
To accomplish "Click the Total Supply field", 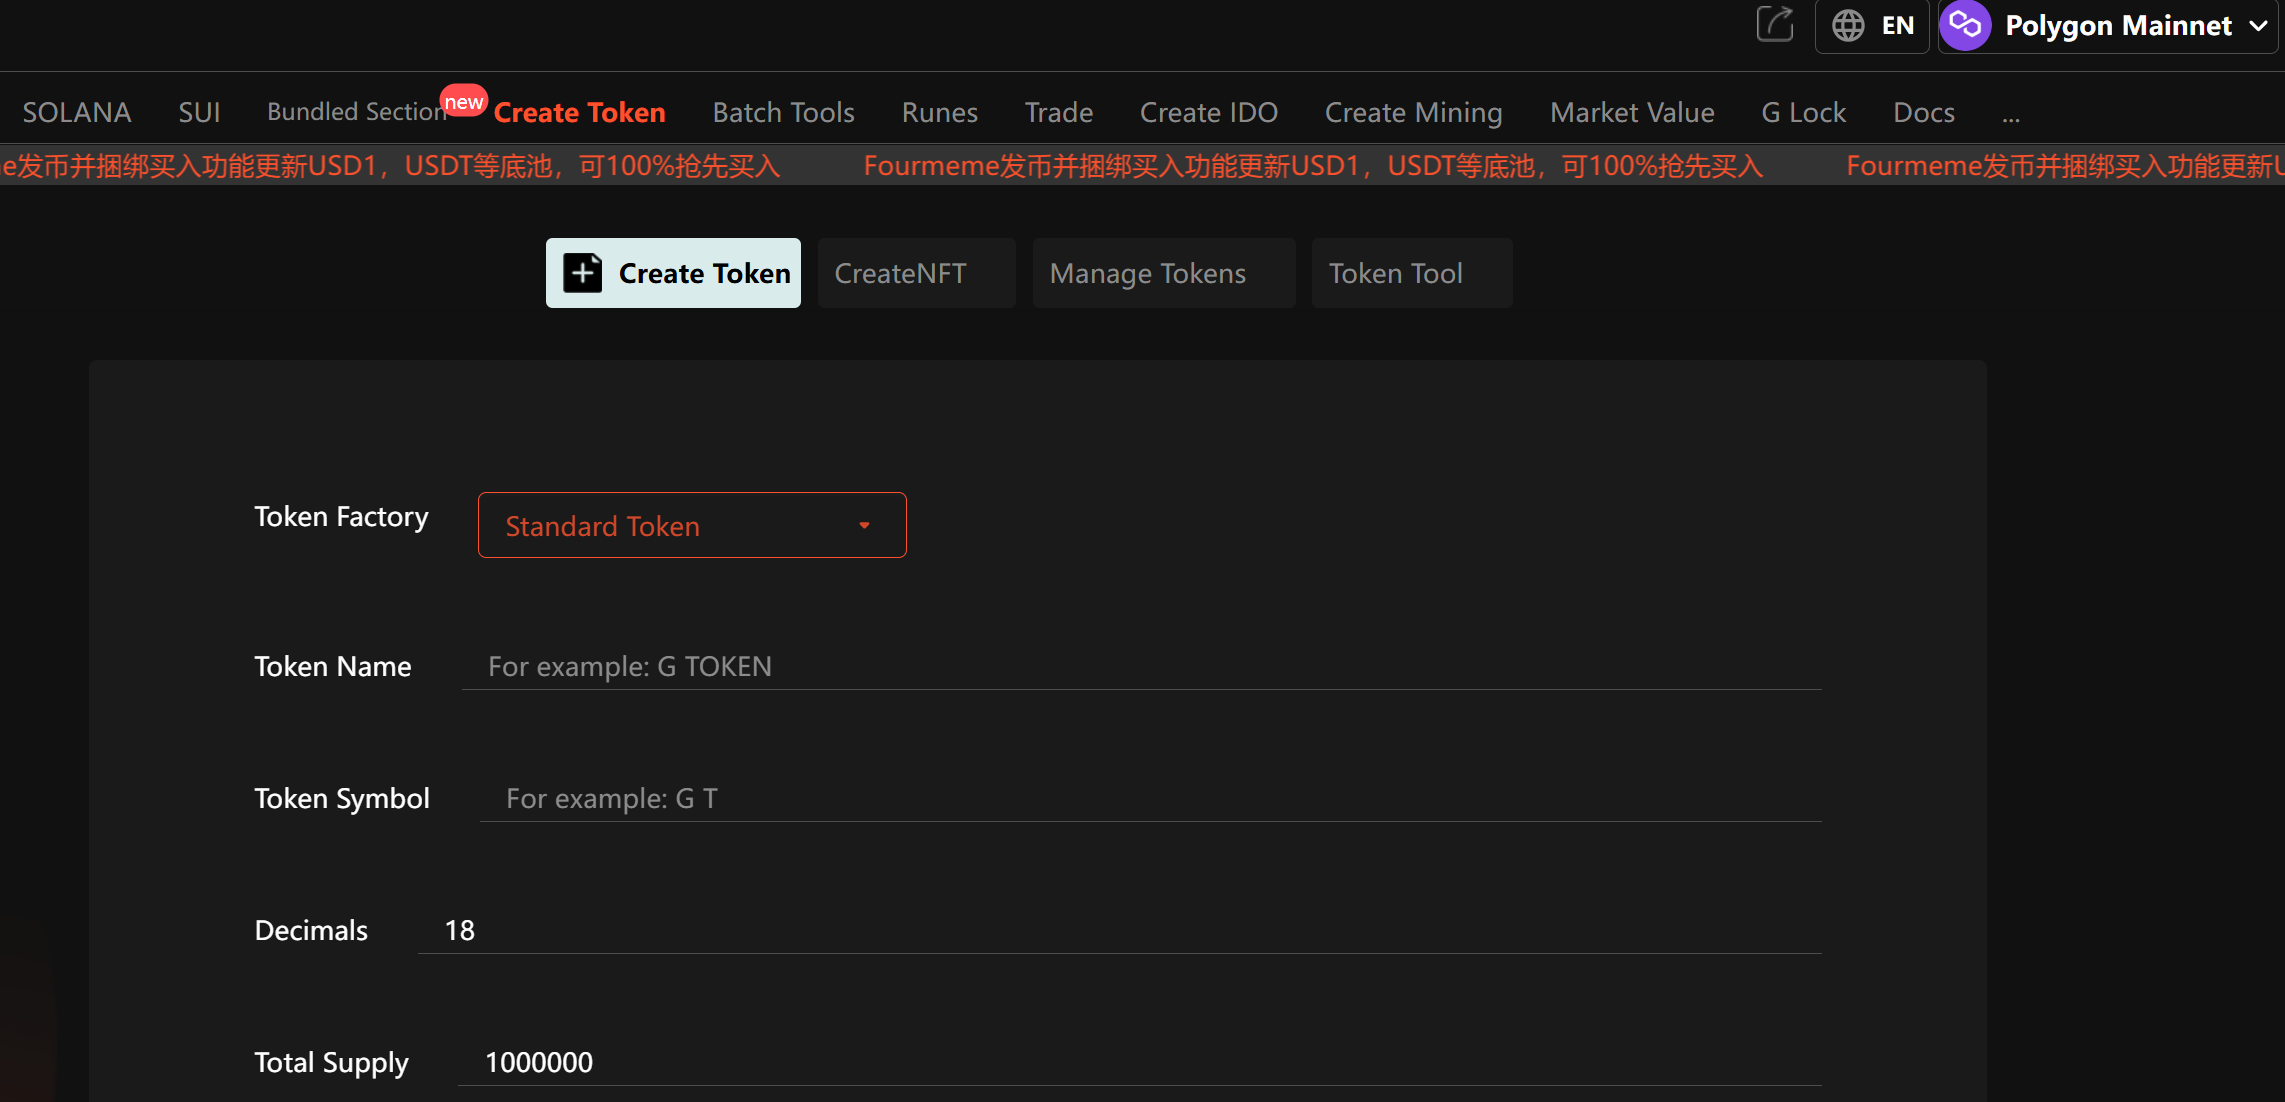I will 1140,1062.
